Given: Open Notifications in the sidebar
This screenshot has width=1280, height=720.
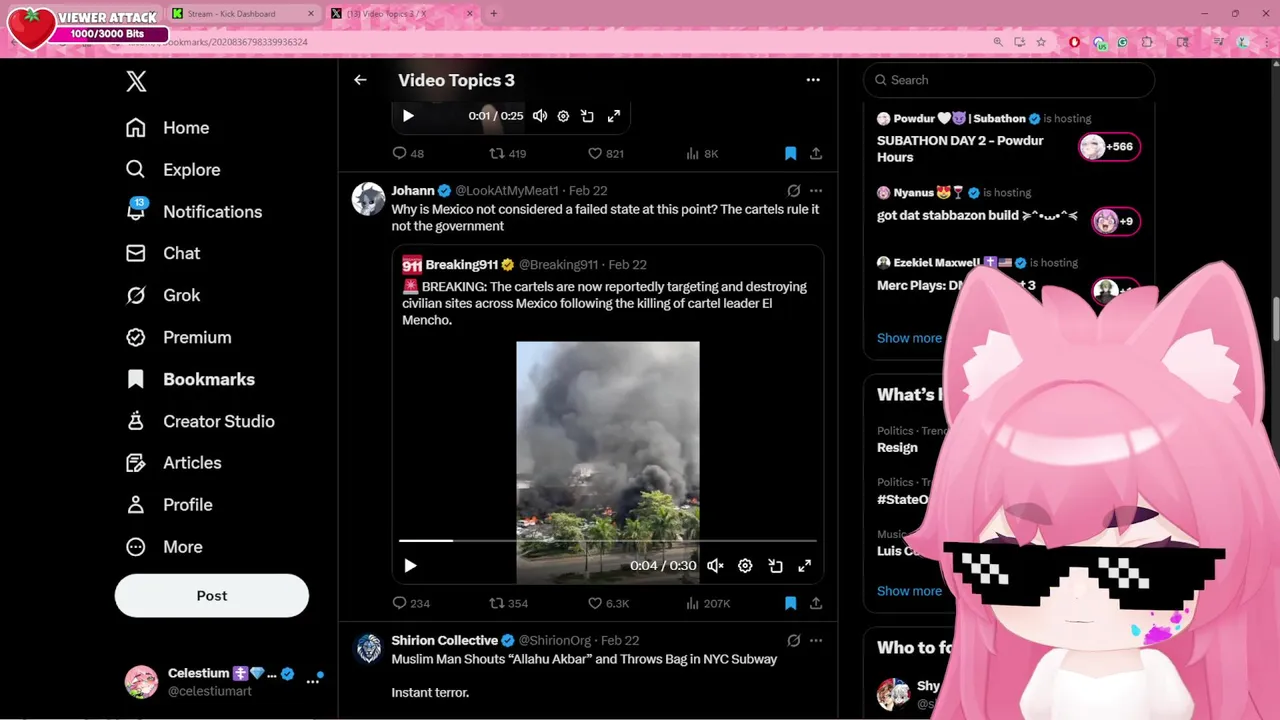Looking at the screenshot, I should [193, 212].
